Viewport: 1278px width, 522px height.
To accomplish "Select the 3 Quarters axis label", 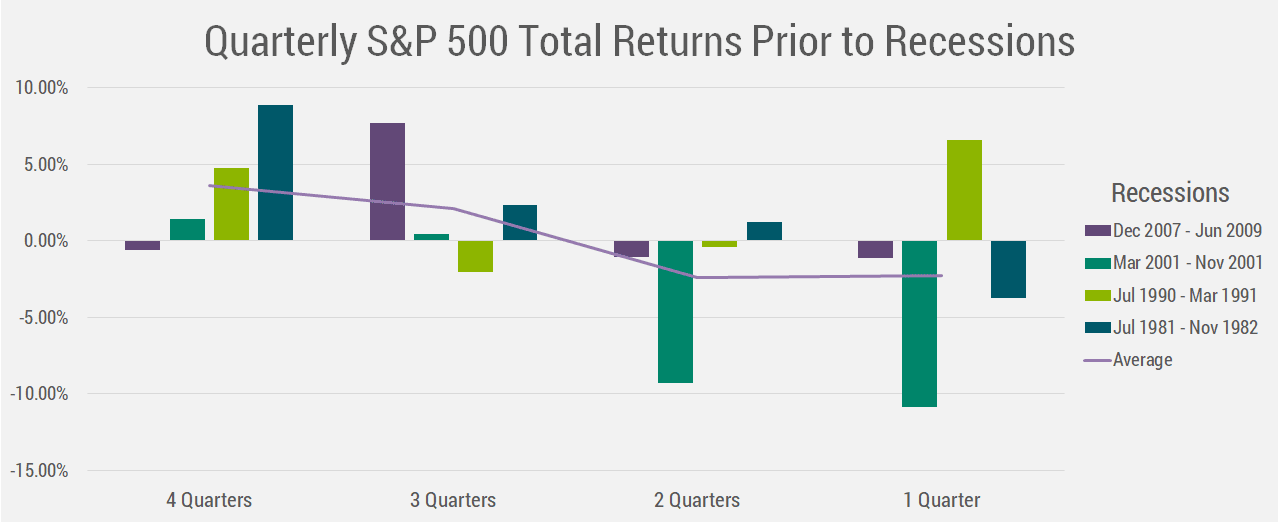I will [453, 499].
